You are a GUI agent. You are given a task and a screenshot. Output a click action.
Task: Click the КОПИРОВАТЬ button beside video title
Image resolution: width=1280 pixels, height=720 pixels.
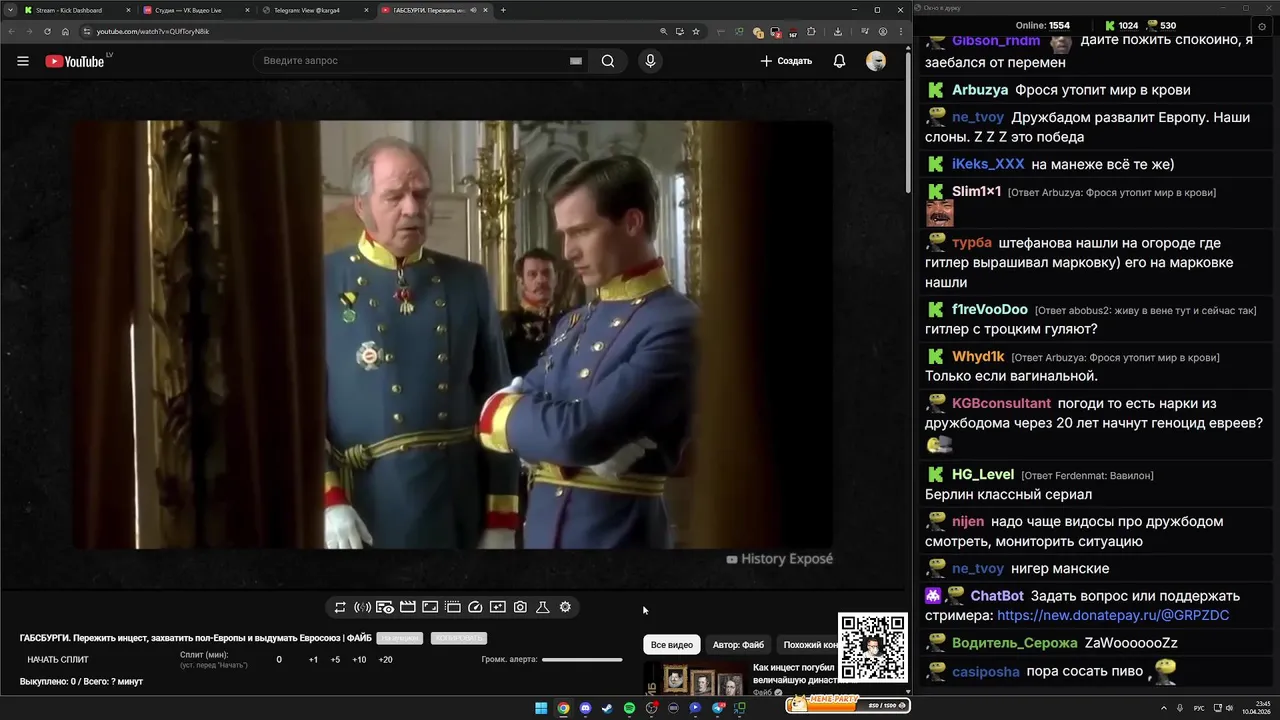pyautogui.click(x=459, y=638)
